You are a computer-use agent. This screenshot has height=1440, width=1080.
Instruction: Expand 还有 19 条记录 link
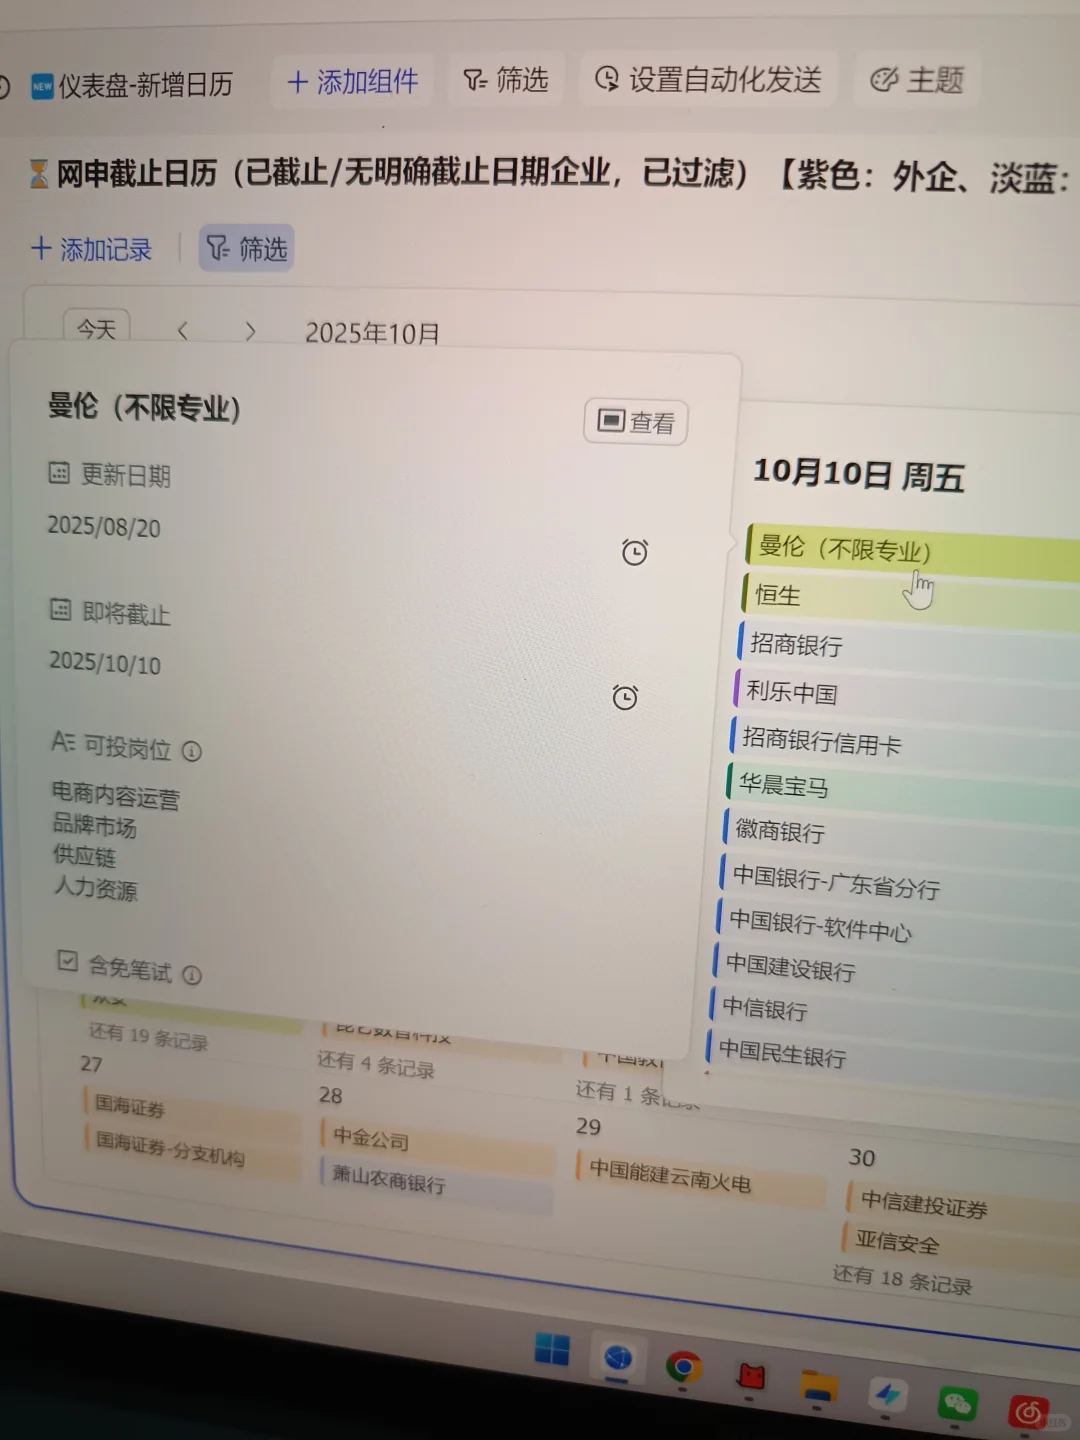pyautogui.click(x=148, y=1037)
